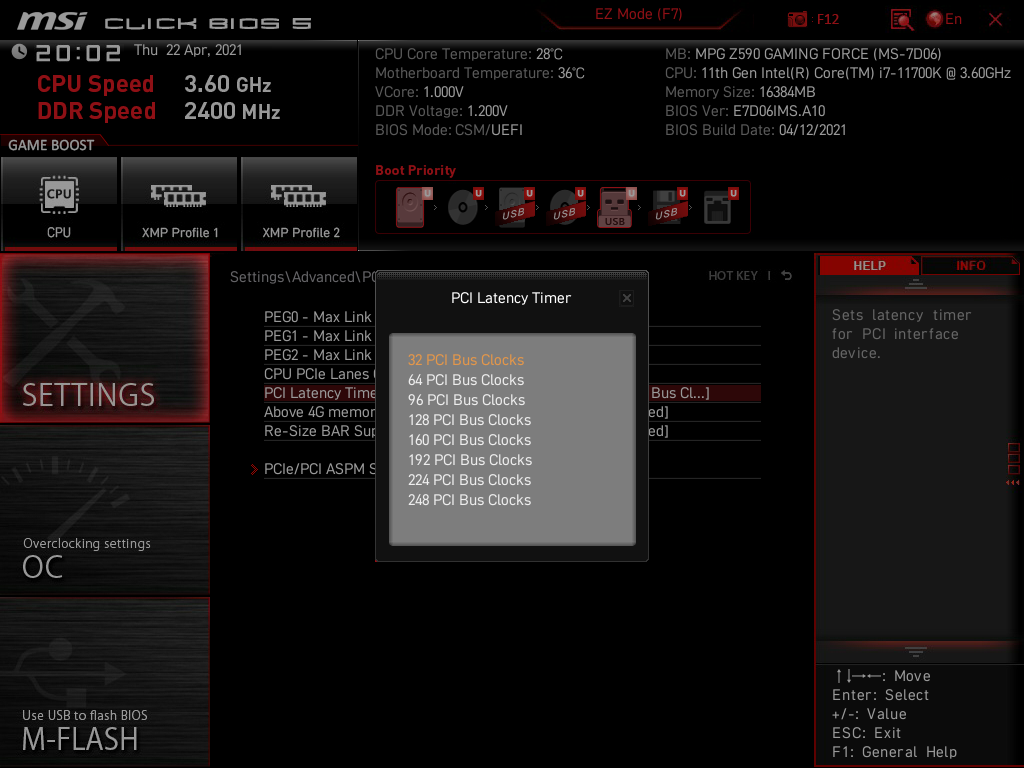
Task: Choose 192 PCI Bus Clocks option
Action: 470,460
